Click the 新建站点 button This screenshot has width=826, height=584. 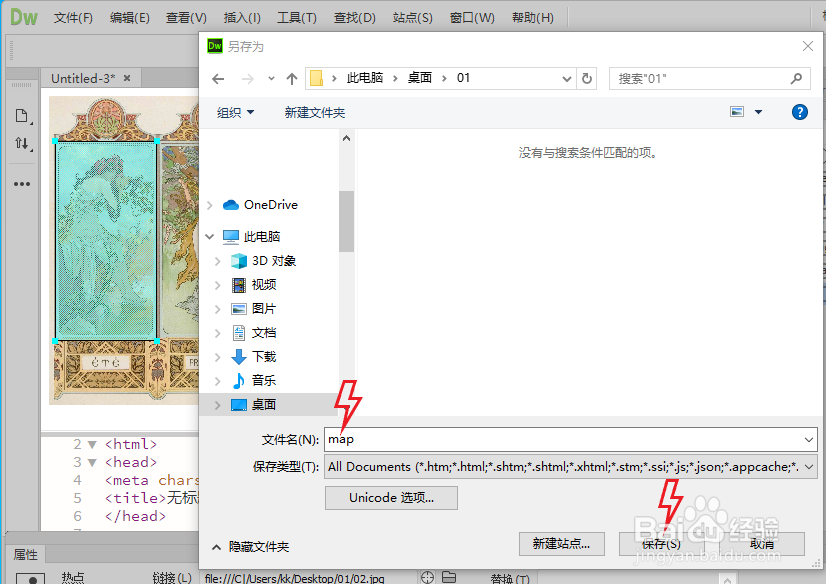point(562,543)
